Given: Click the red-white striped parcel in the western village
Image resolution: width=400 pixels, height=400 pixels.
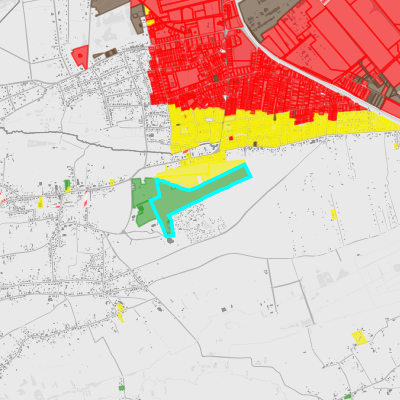Looking at the screenshot, I should 86,198.
